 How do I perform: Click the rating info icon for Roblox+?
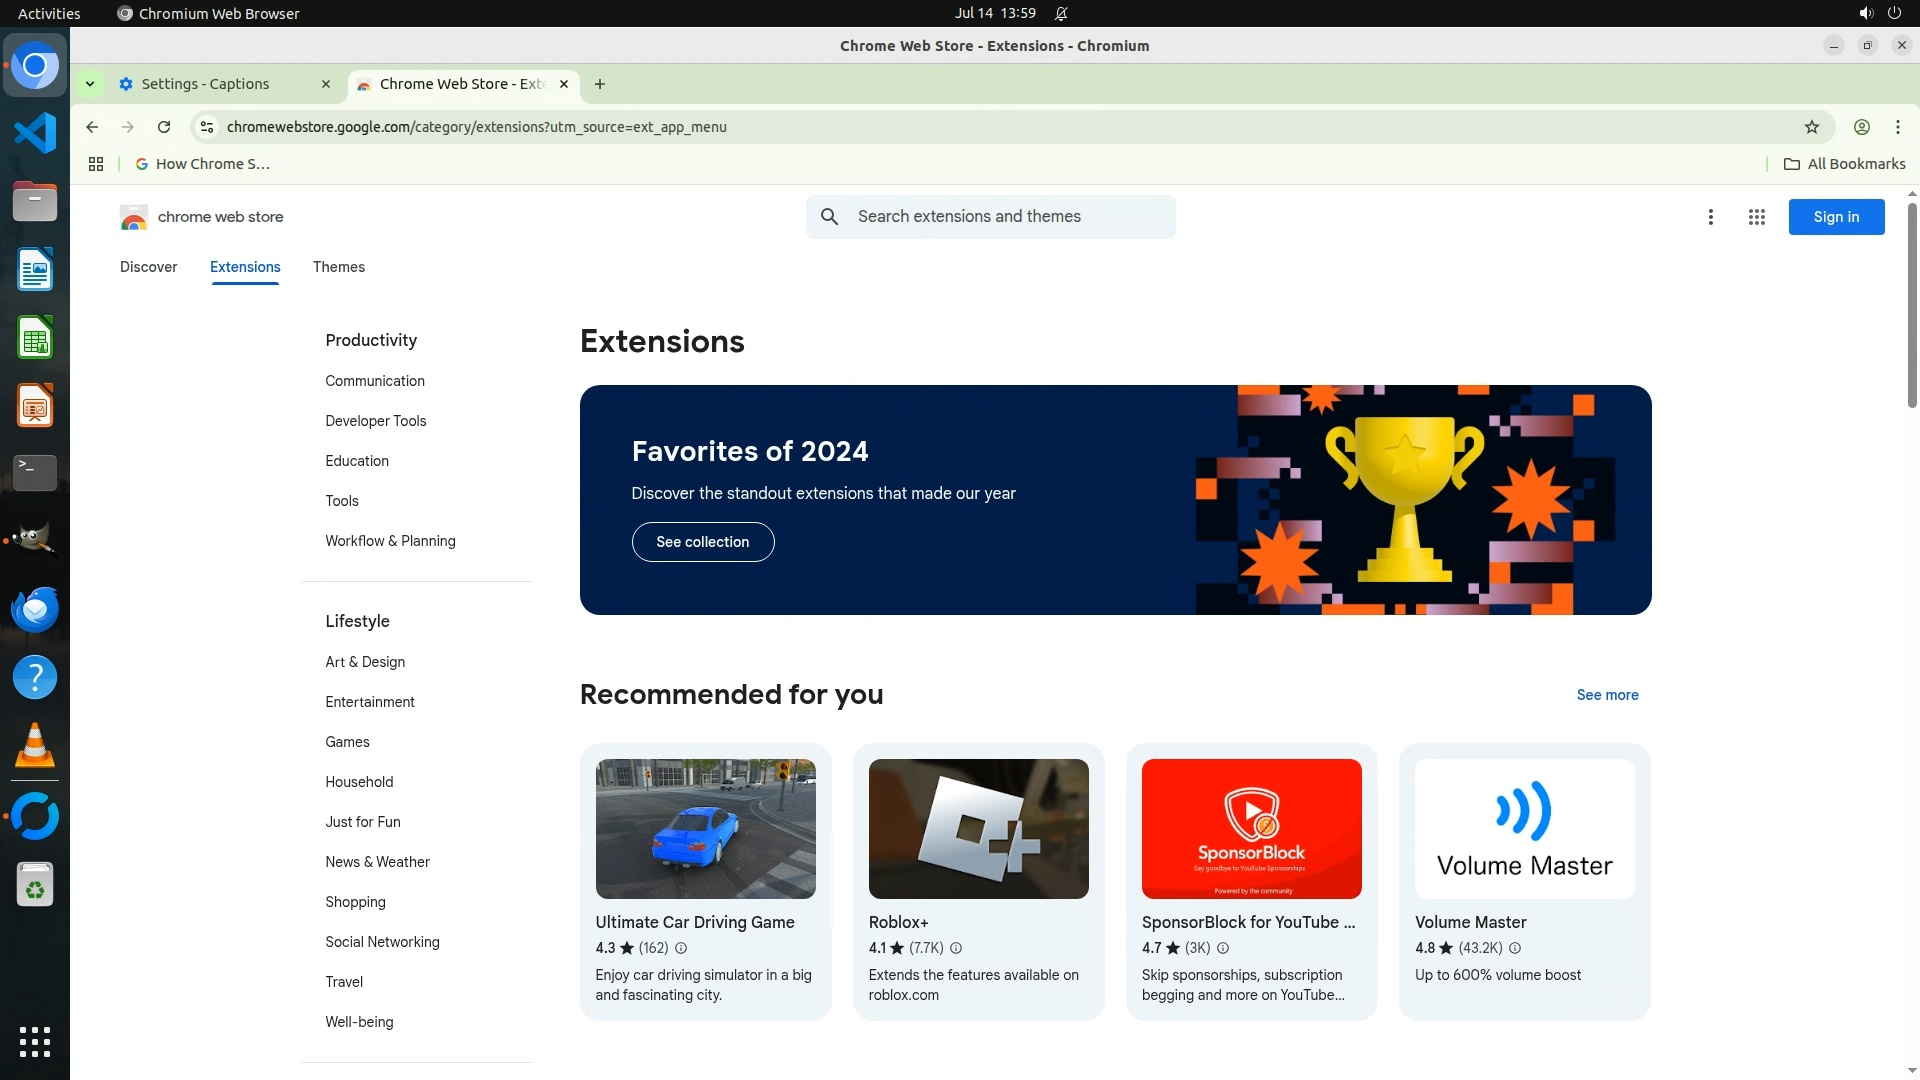click(955, 948)
